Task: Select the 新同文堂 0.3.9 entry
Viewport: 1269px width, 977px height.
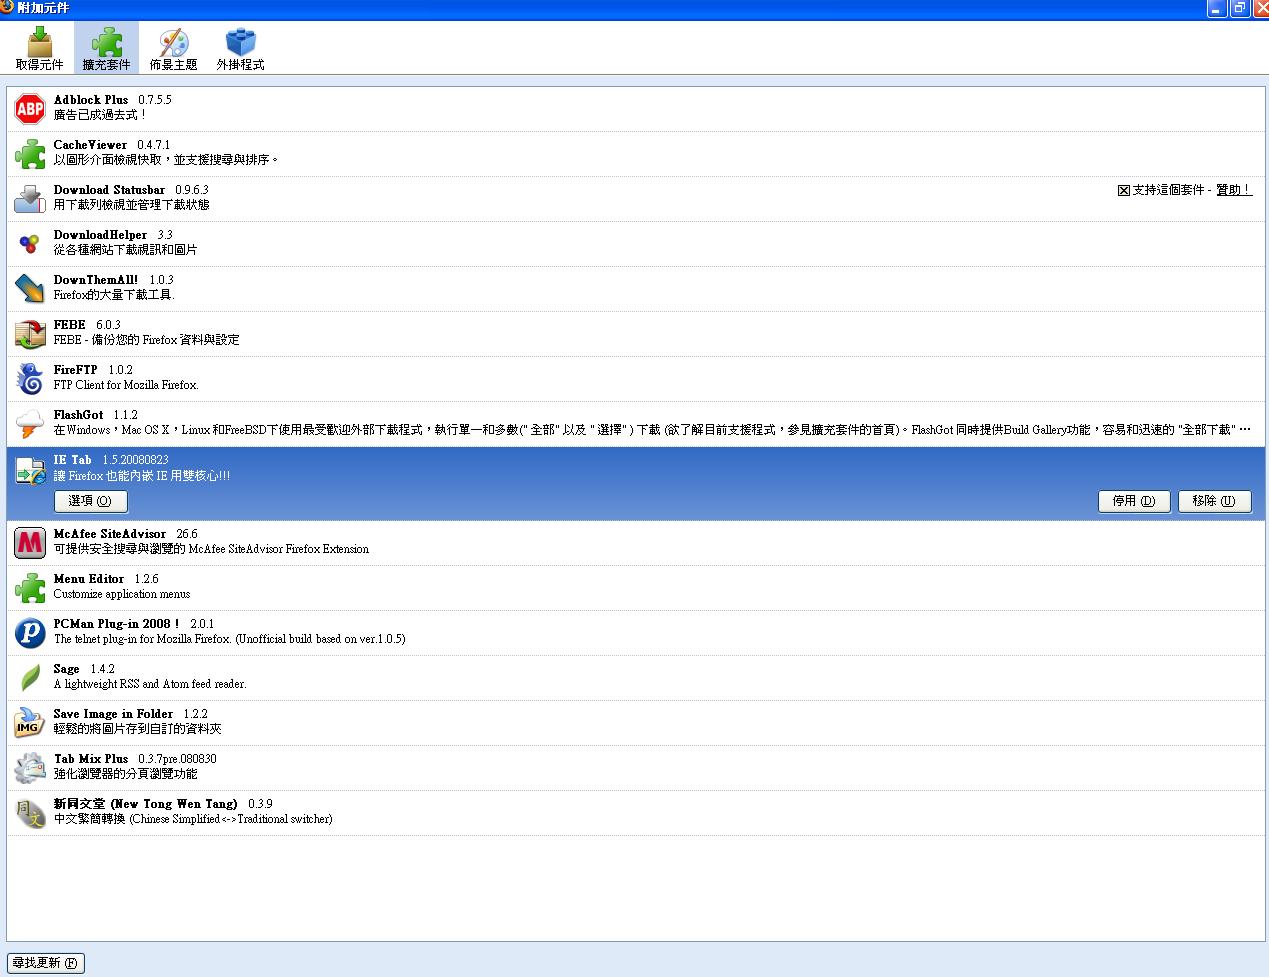Action: pyautogui.click(x=636, y=813)
